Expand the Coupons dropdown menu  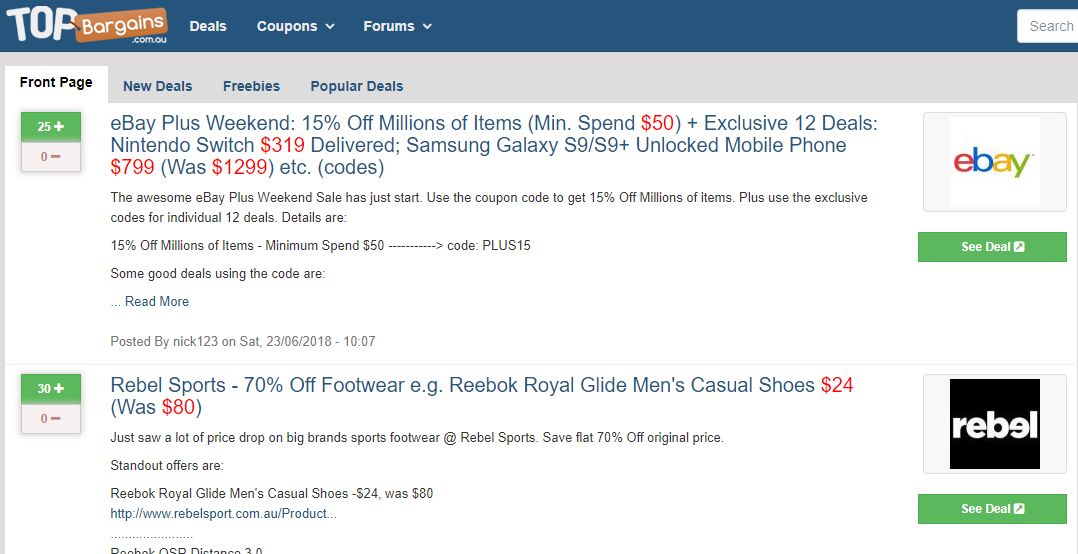296,26
